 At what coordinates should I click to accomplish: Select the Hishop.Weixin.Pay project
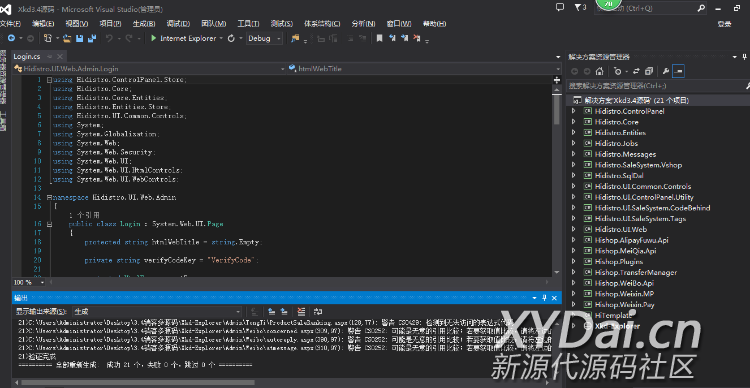coord(625,305)
